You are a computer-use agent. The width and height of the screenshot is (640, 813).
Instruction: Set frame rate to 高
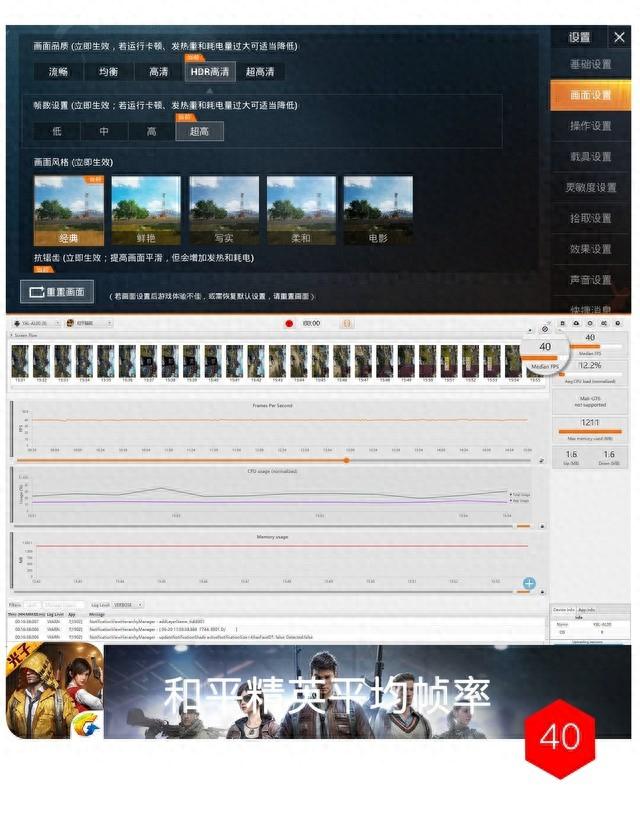151,131
